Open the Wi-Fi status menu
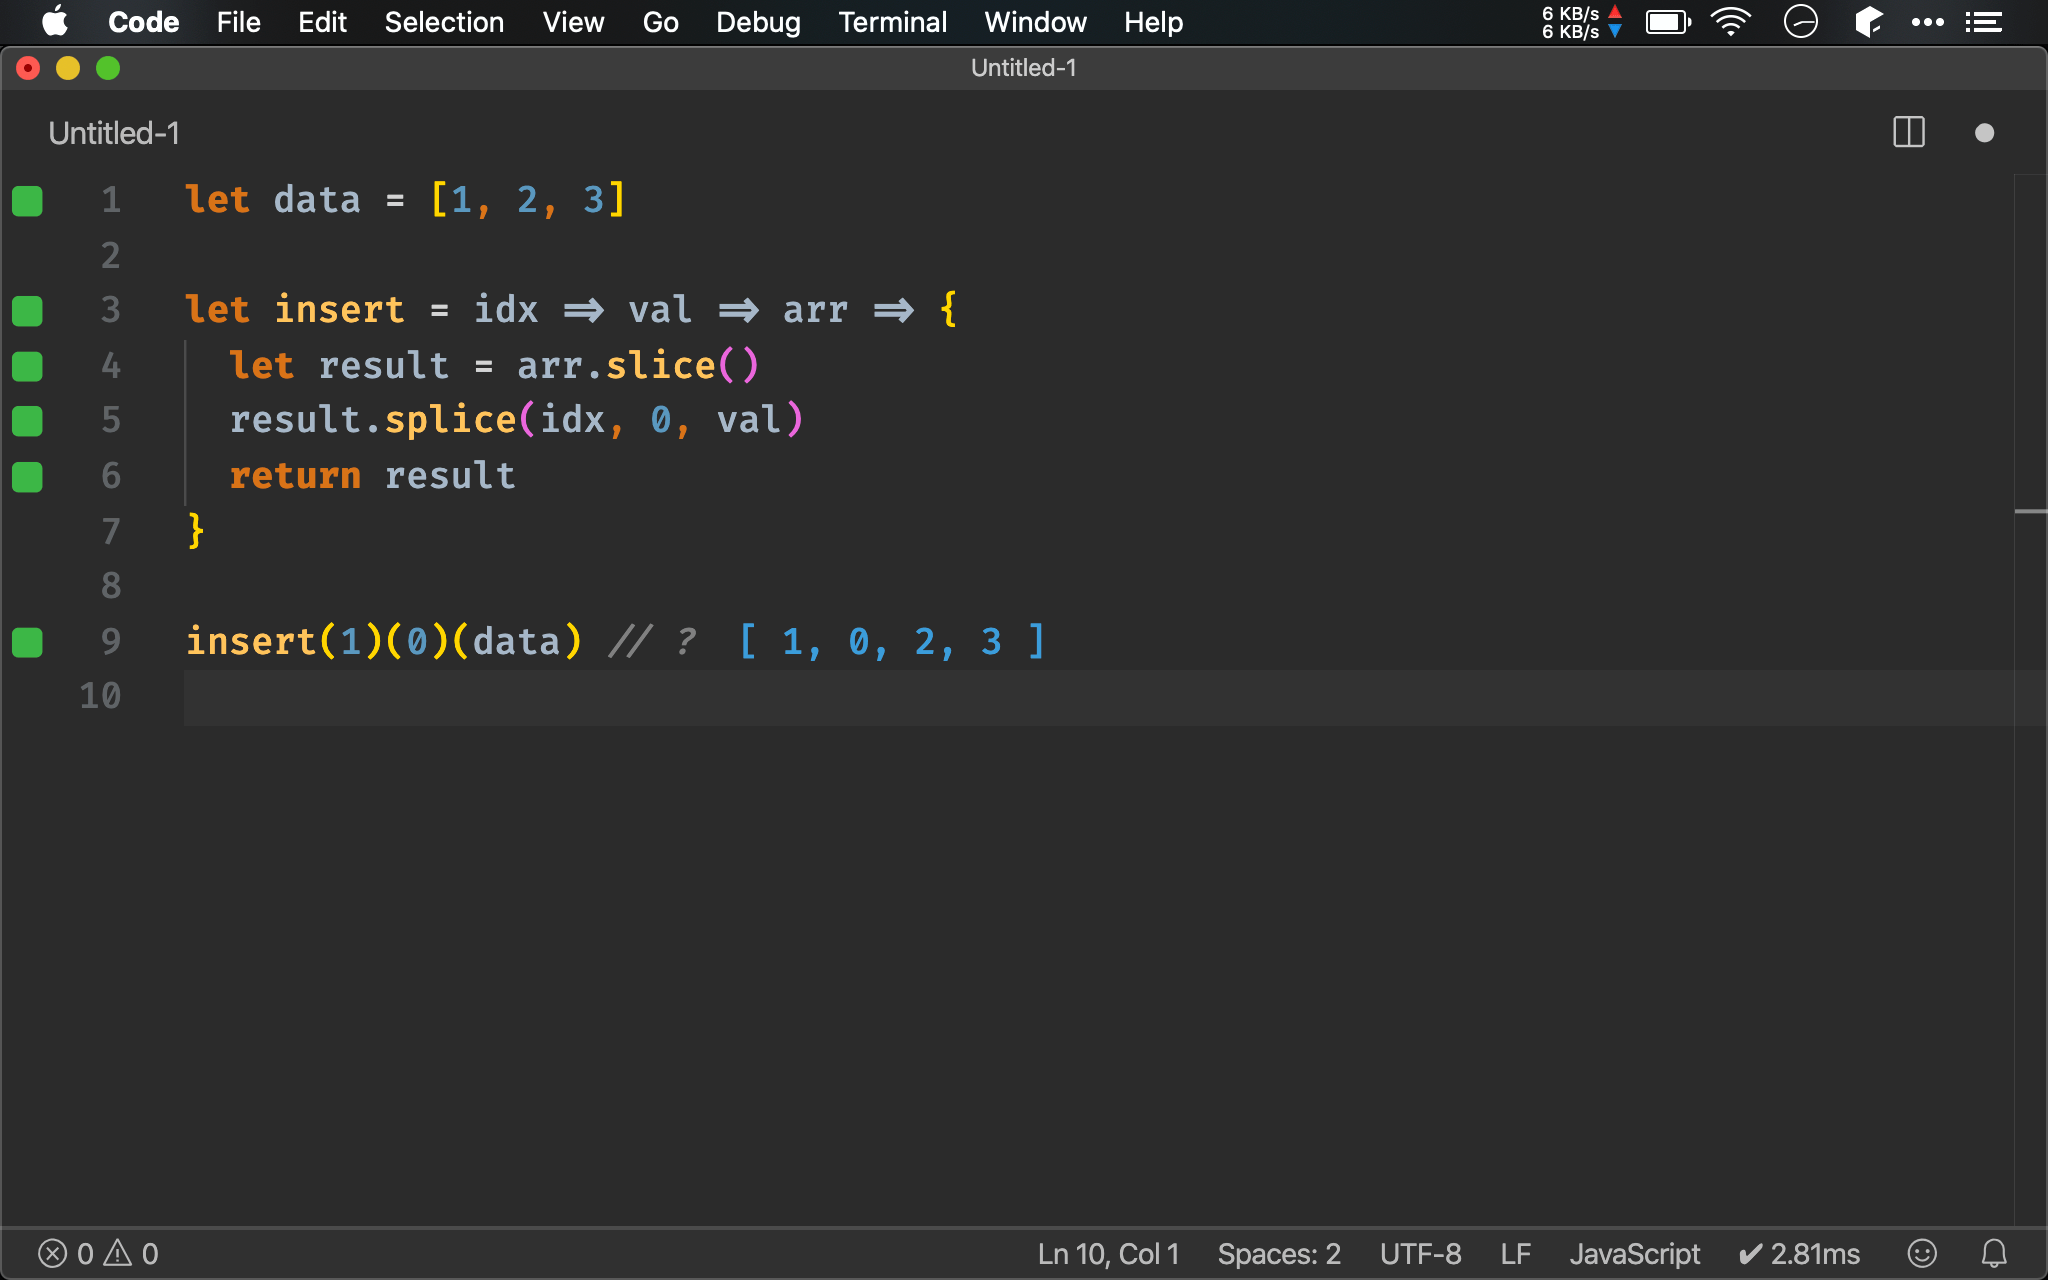The width and height of the screenshot is (2048, 1280). point(1731,22)
